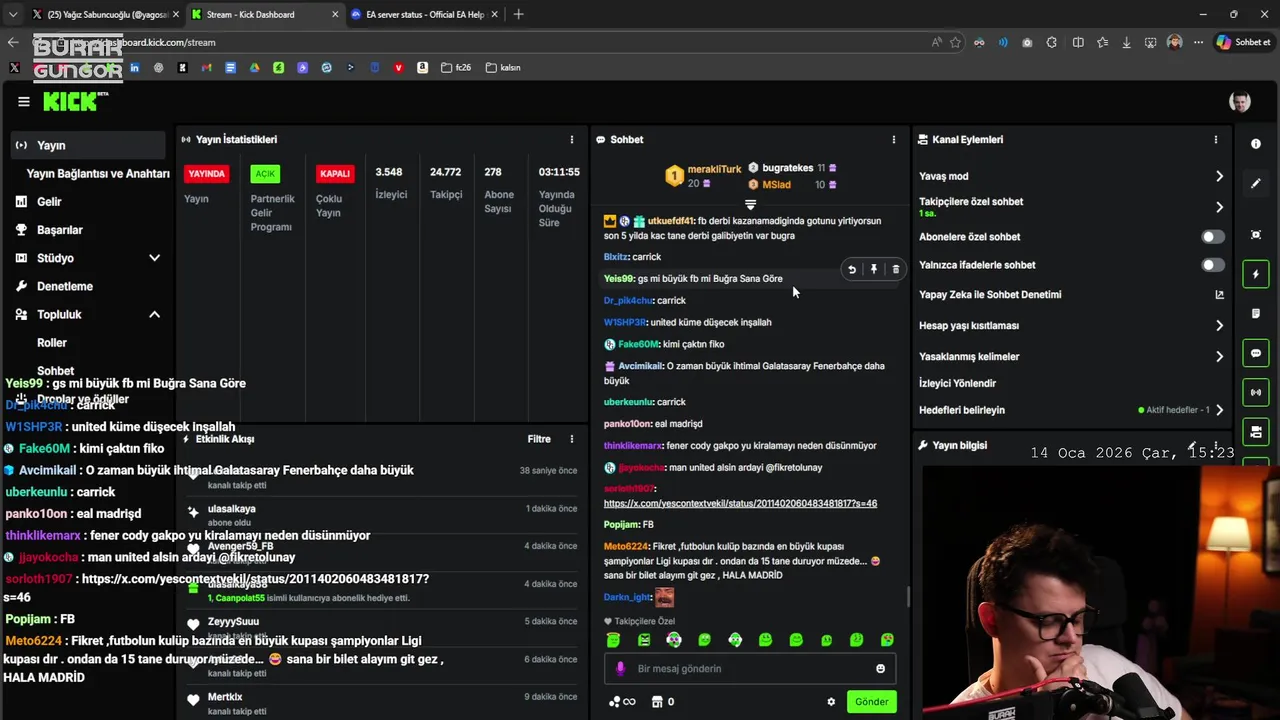Open the fc26 bookmarks folder

[455, 68]
